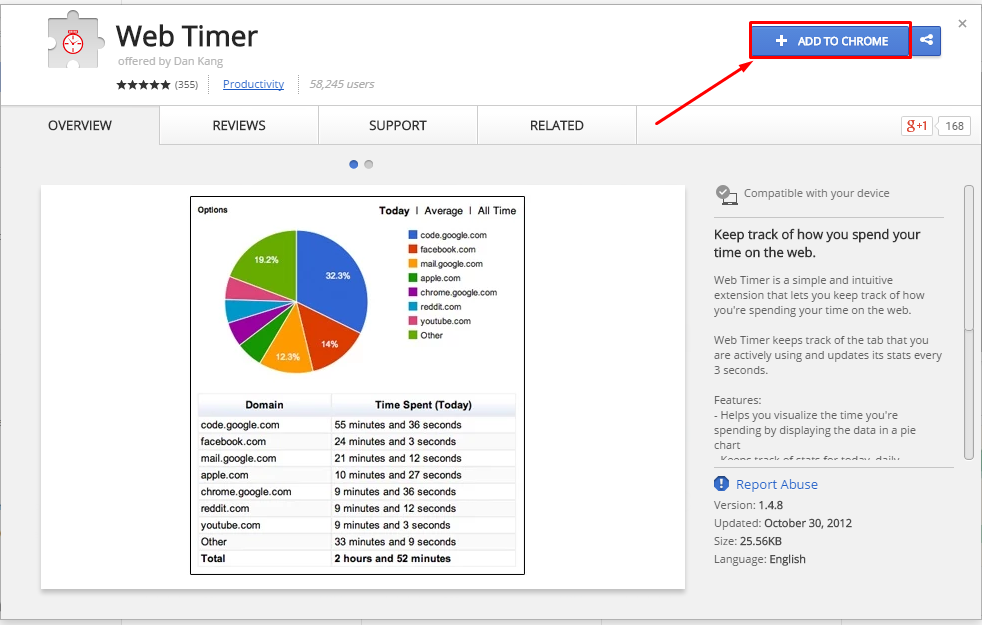Click the Version 1.4.8 text

point(748,505)
